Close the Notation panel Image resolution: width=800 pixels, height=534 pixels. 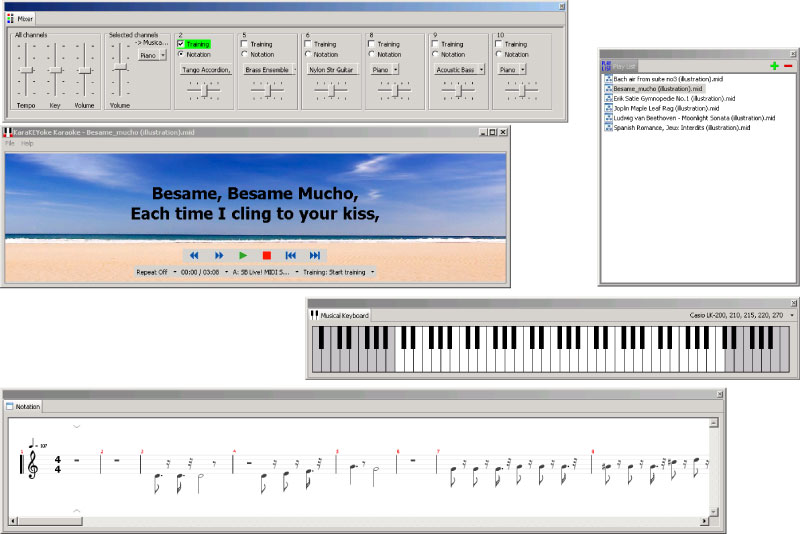[720, 394]
